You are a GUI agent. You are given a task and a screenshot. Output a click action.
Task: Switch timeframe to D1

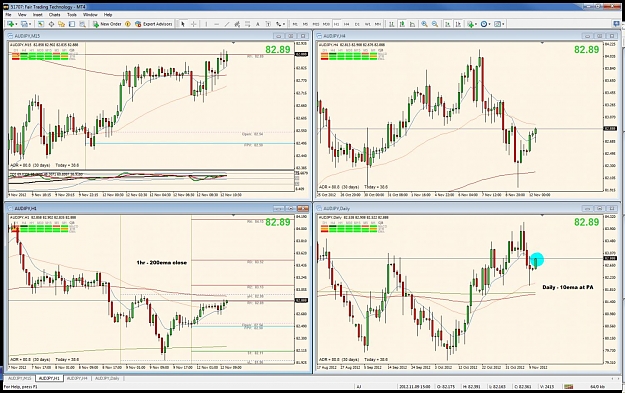coord(357,24)
